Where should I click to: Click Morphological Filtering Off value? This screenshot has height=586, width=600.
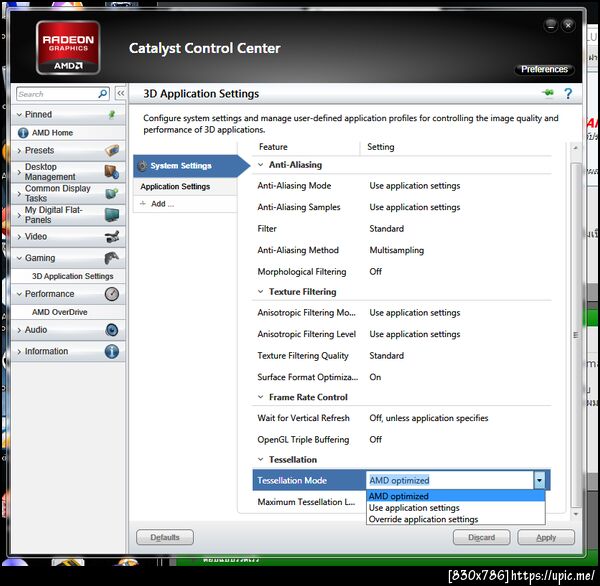pos(375,271)
